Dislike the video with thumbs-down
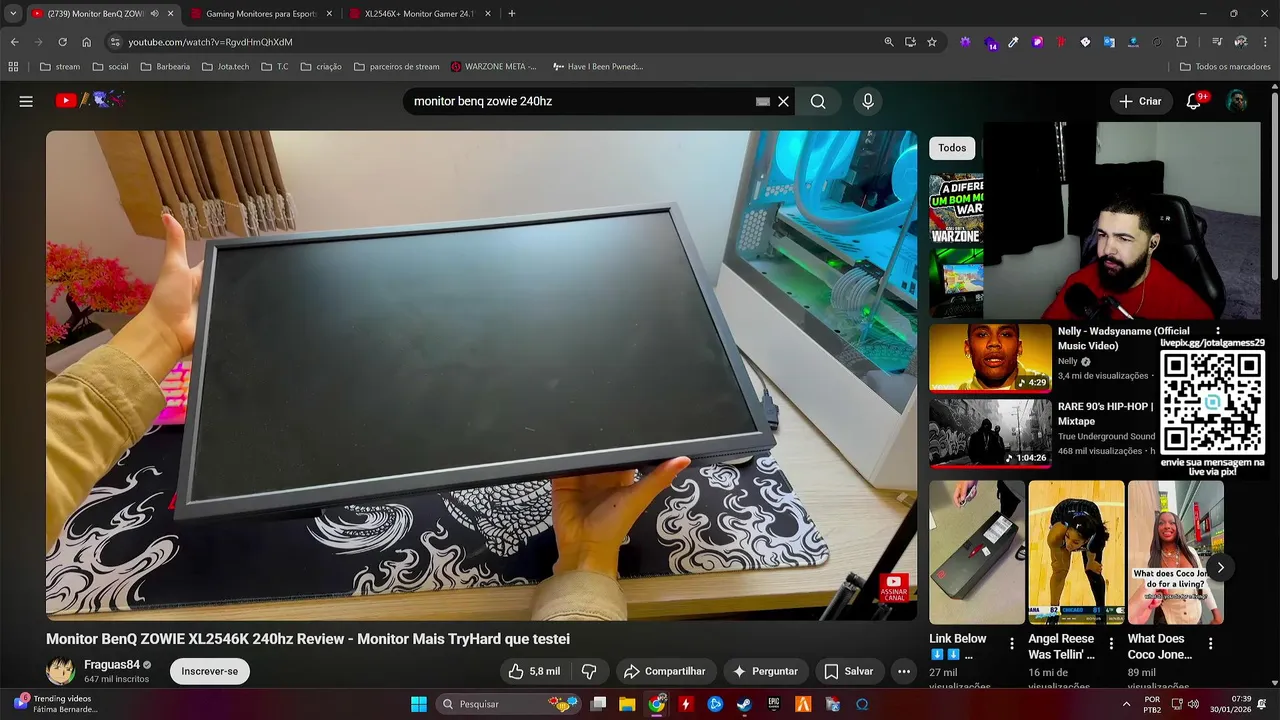 click(x=589, y=671)
